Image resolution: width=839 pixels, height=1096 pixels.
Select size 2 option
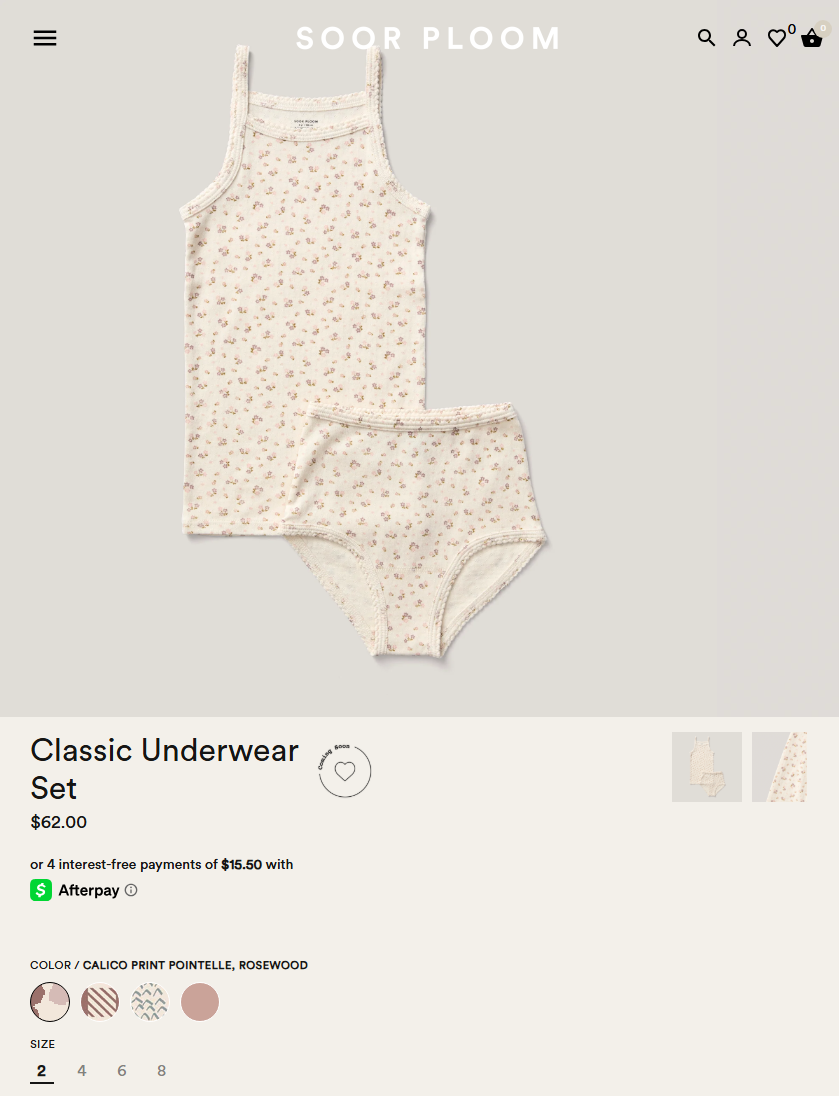pos(42,1071)
